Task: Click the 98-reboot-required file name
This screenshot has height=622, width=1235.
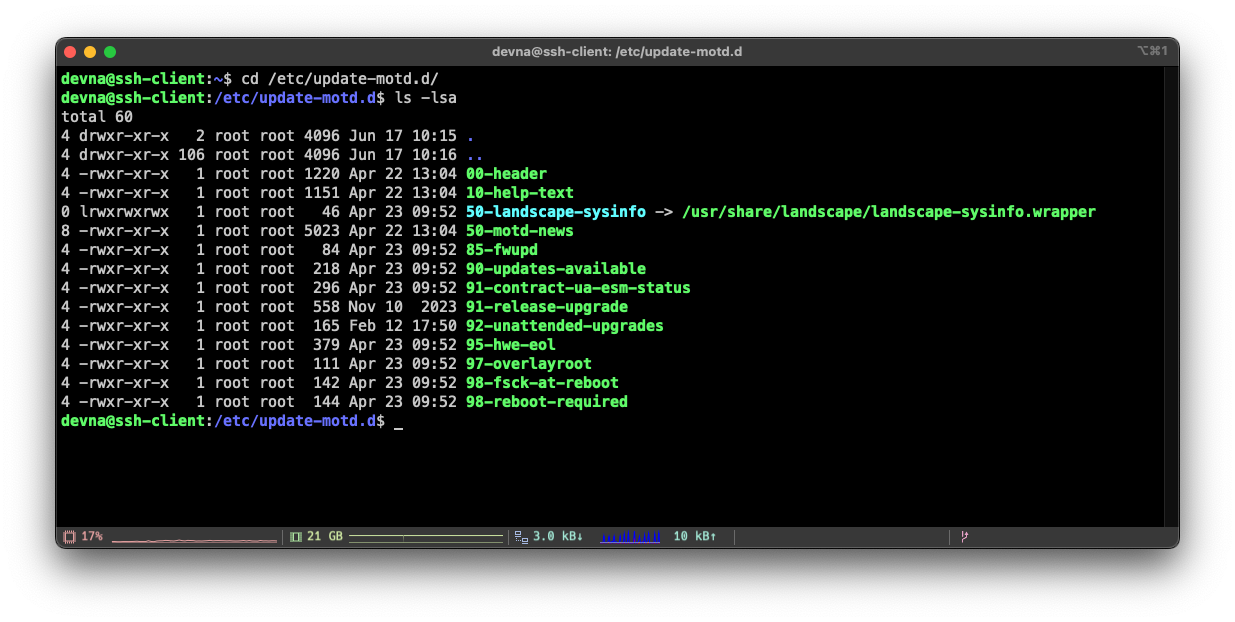Action: (547, 402)
